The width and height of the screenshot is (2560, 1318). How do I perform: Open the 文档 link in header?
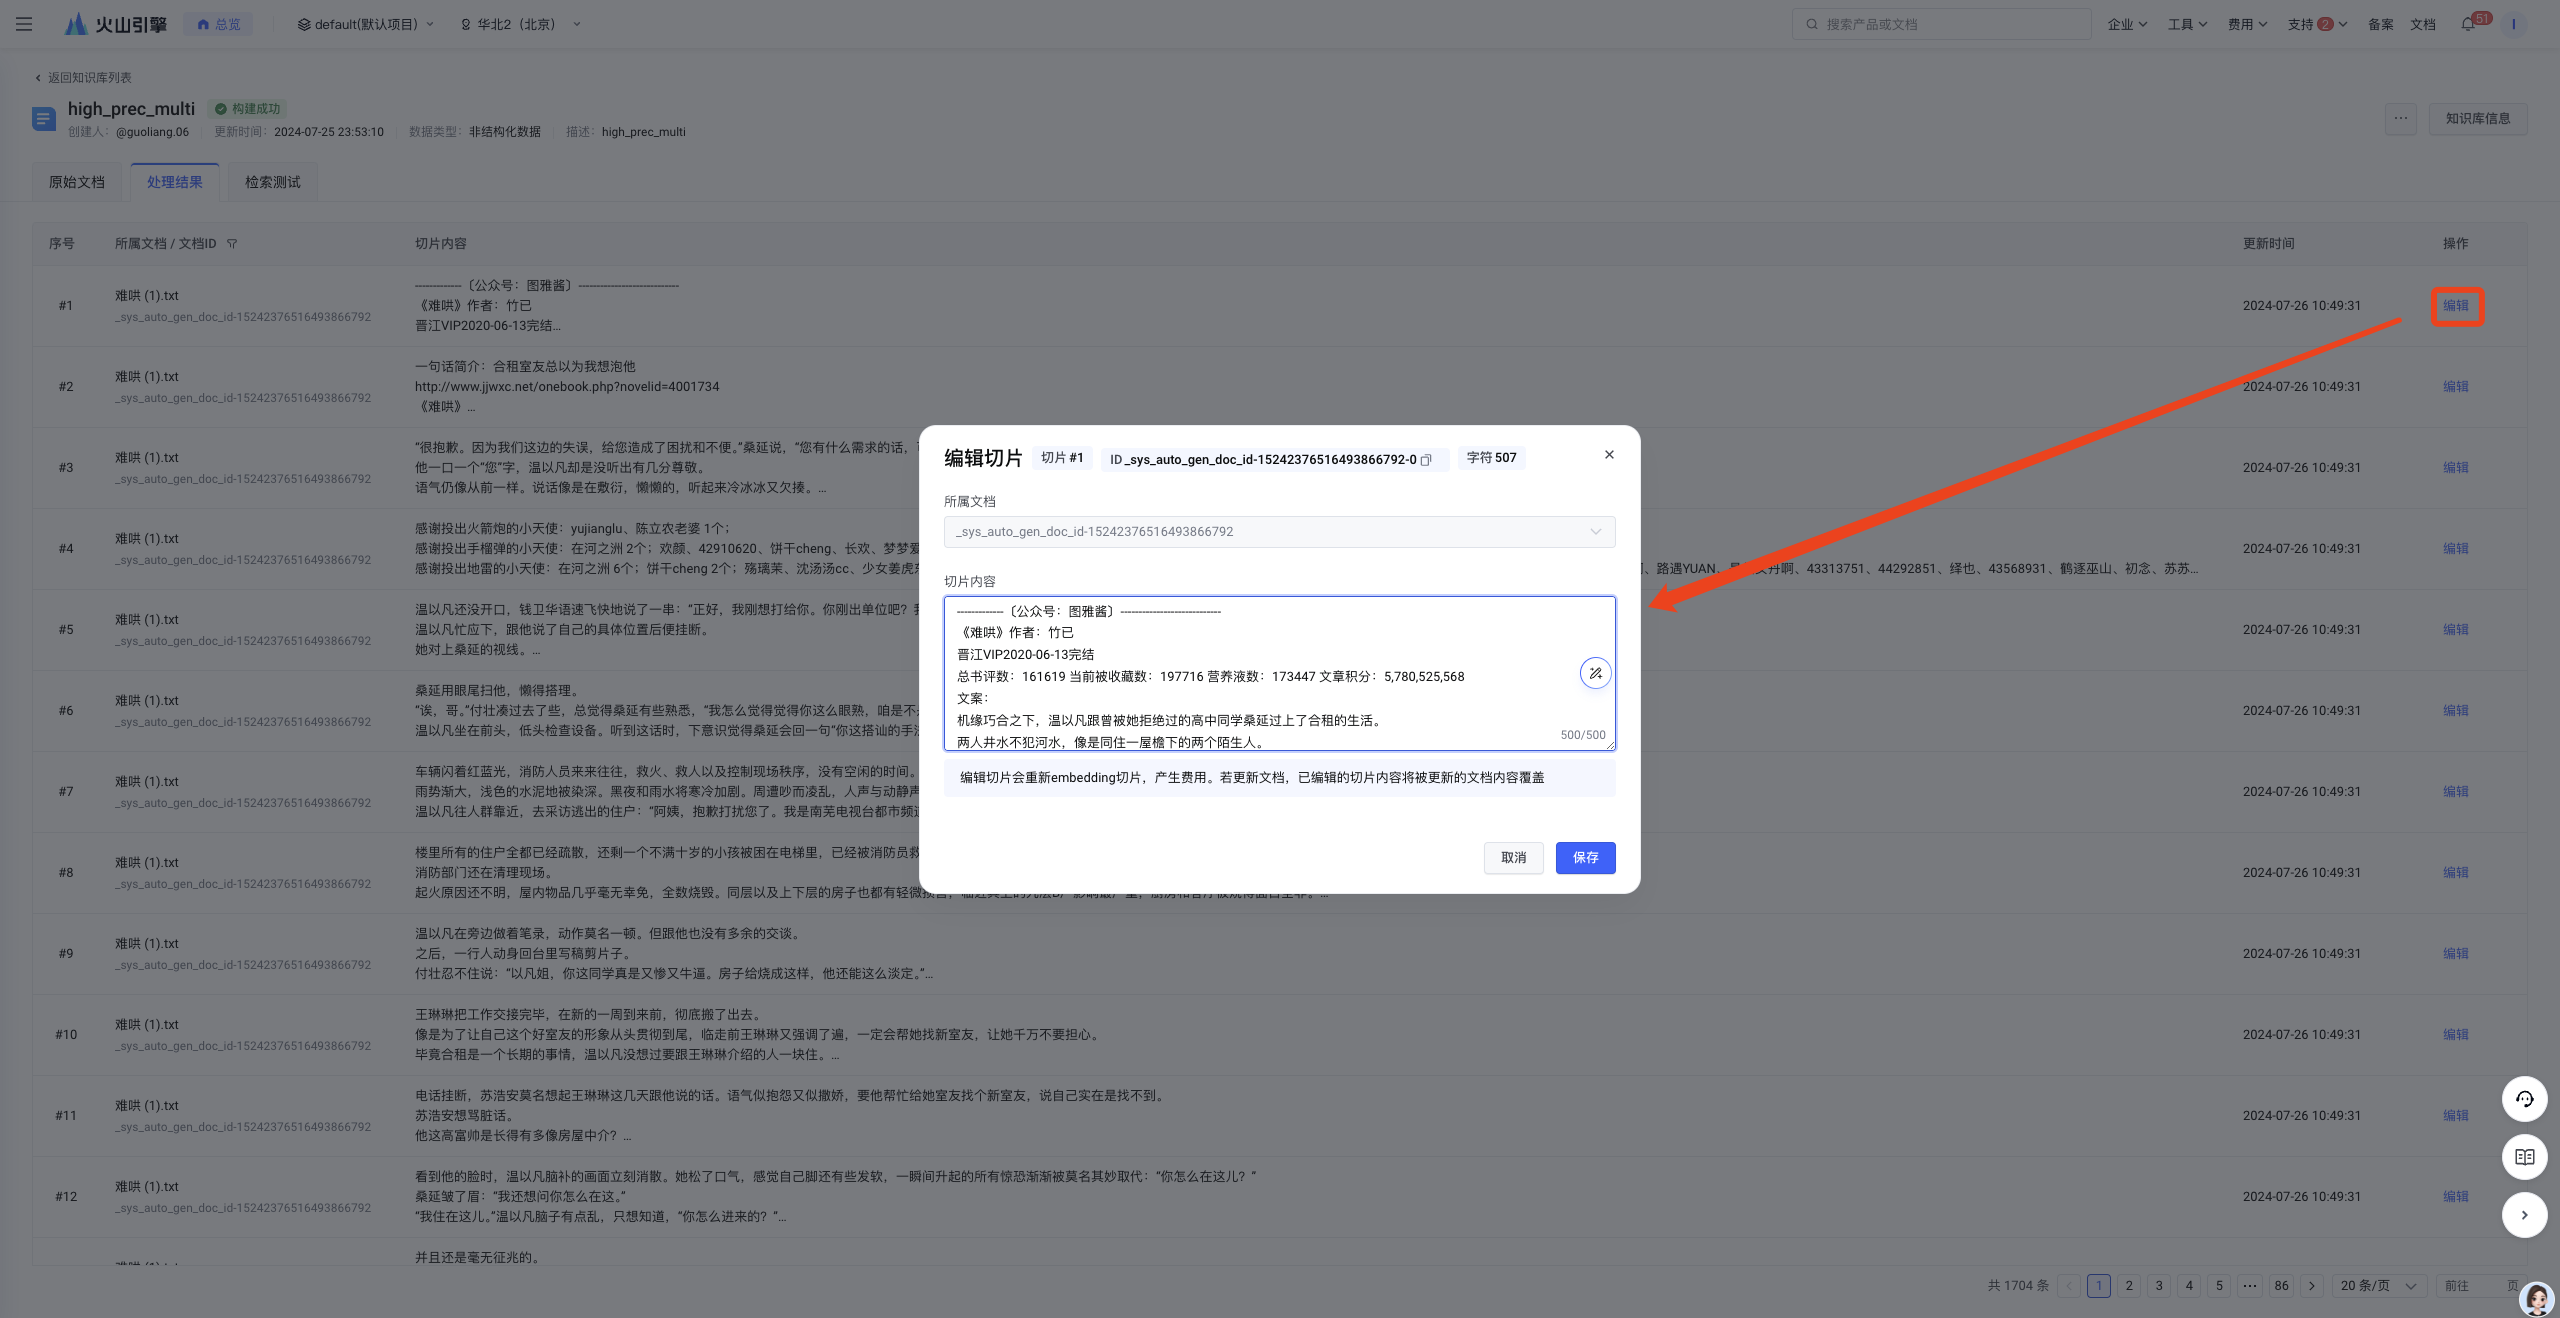[2422, 24]
